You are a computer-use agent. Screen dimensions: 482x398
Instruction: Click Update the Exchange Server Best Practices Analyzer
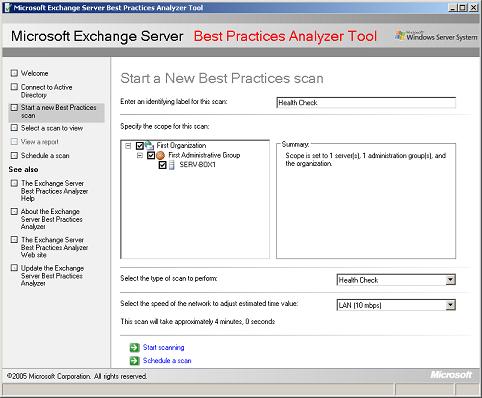pyautogui.click(x=52, y=276)
